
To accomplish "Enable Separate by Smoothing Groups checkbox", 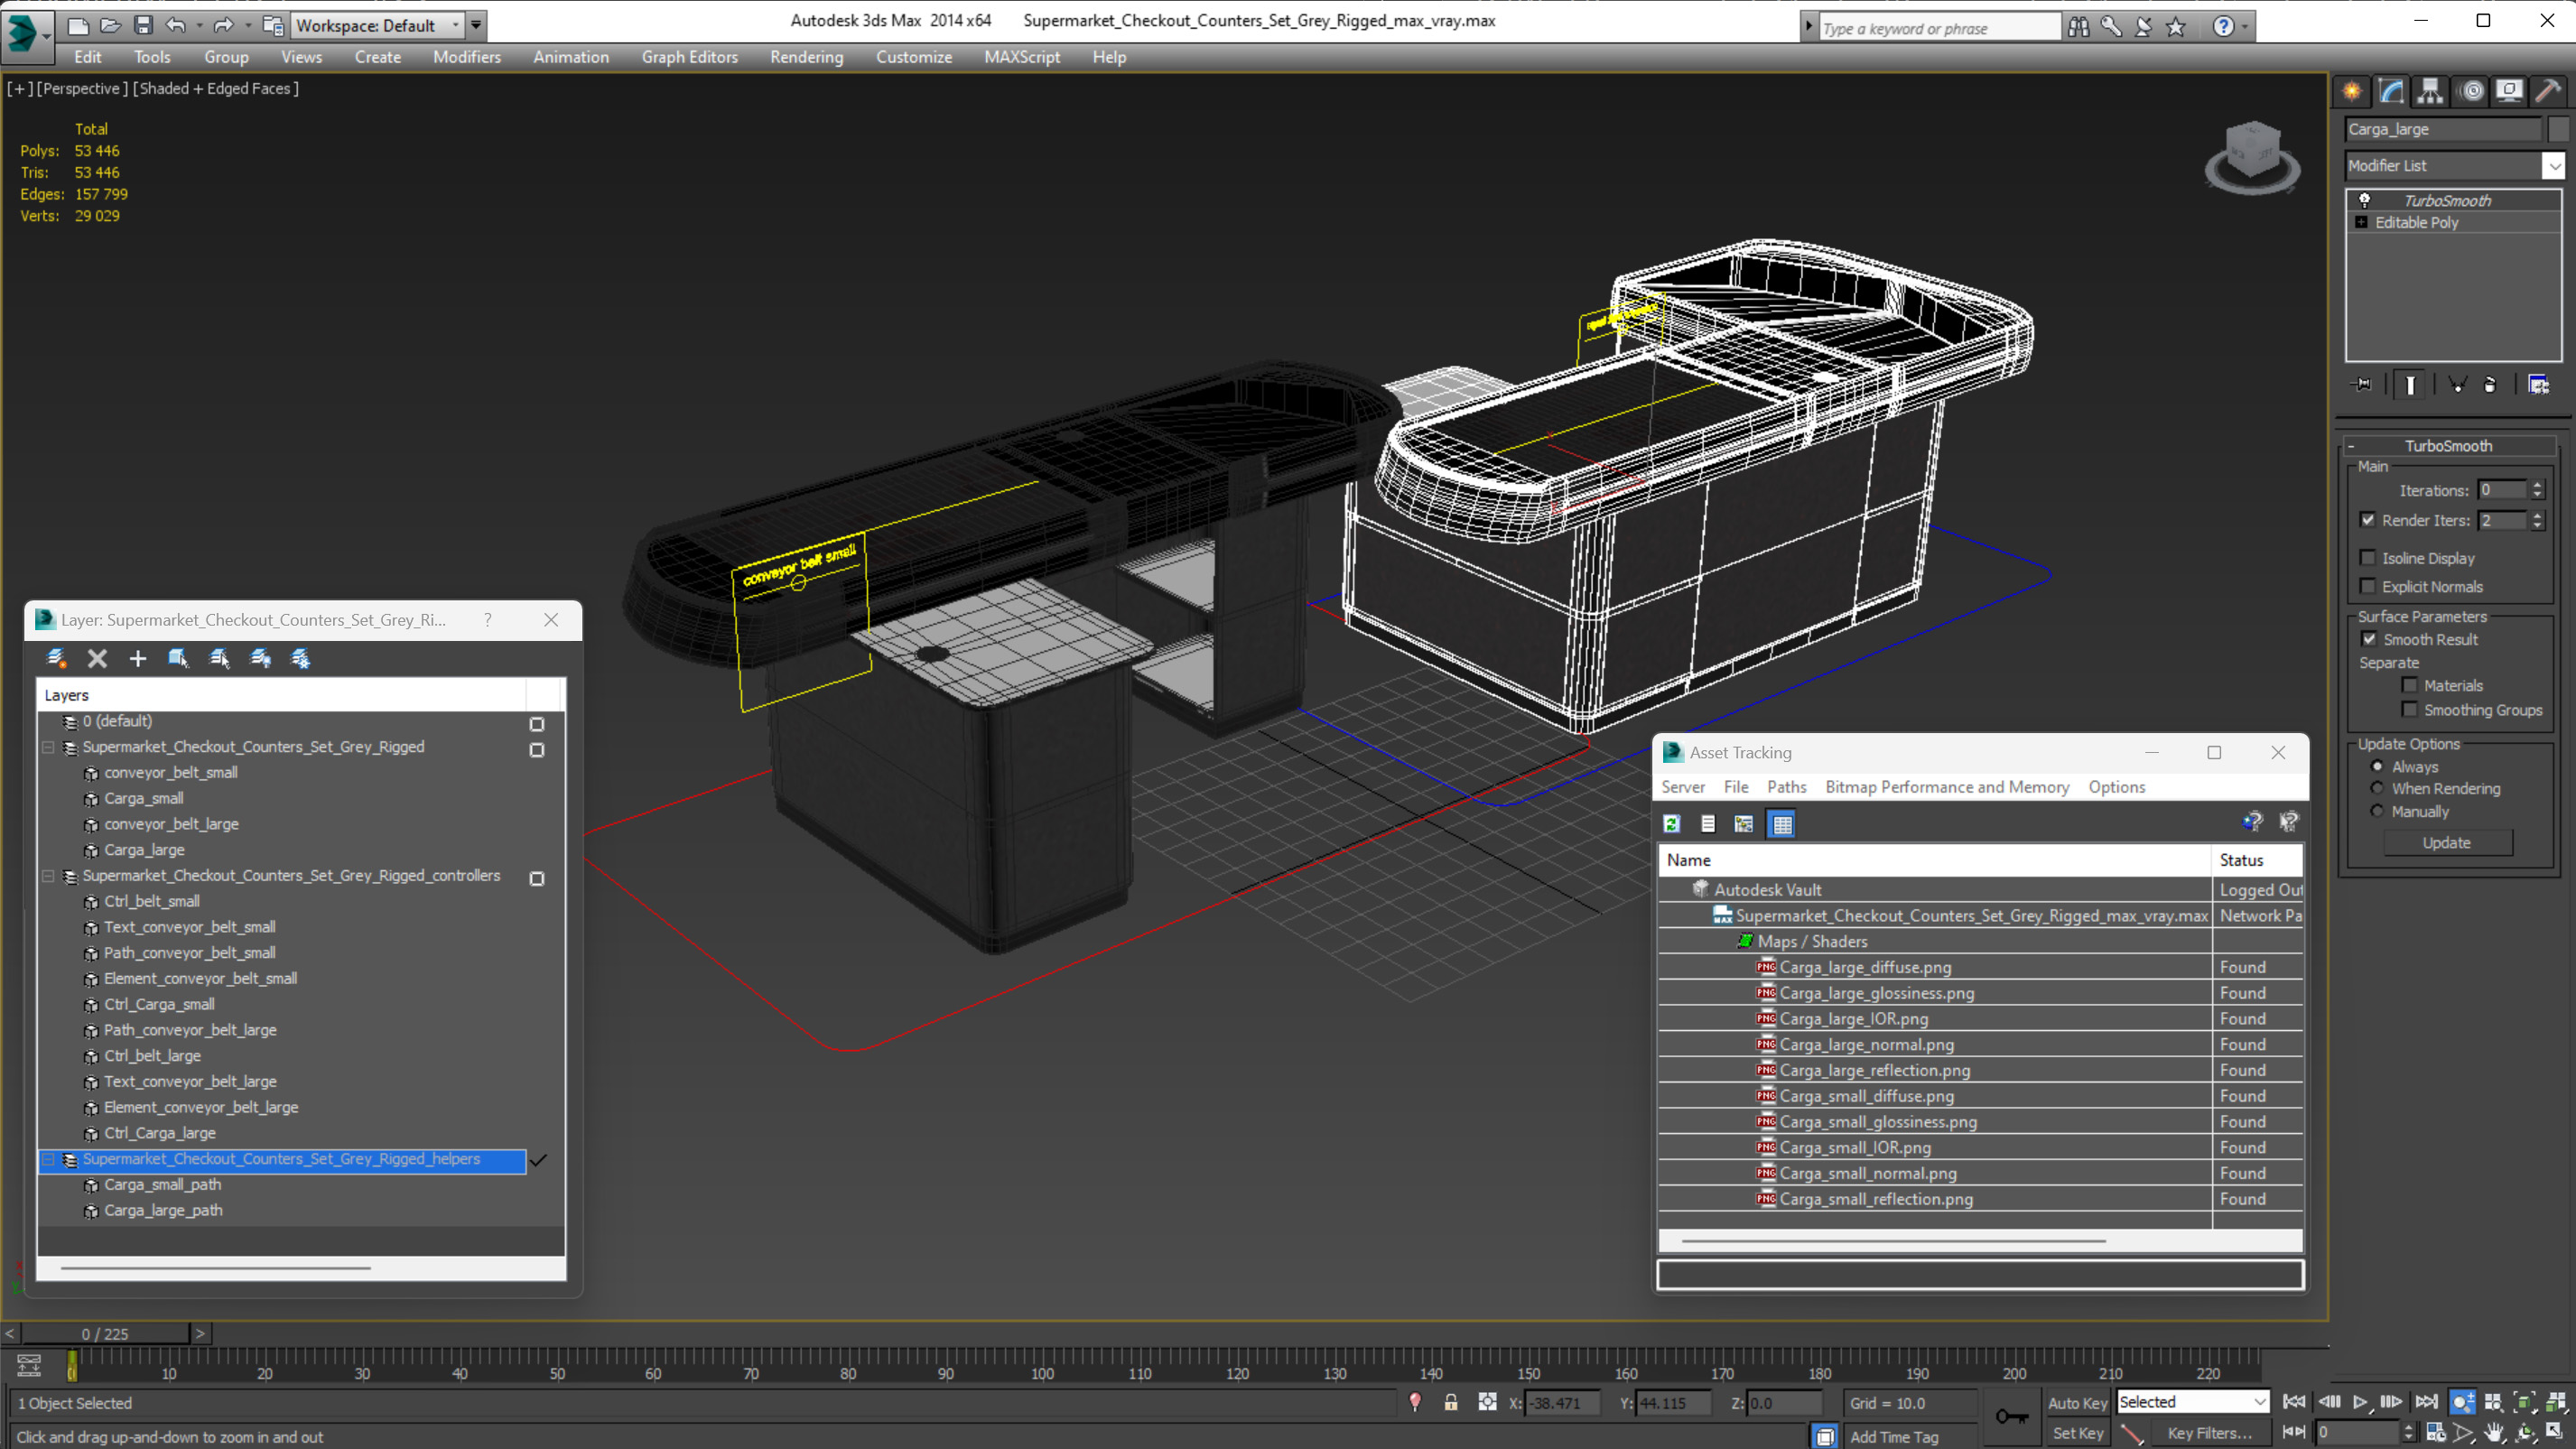I will (x=2409, y=710).
